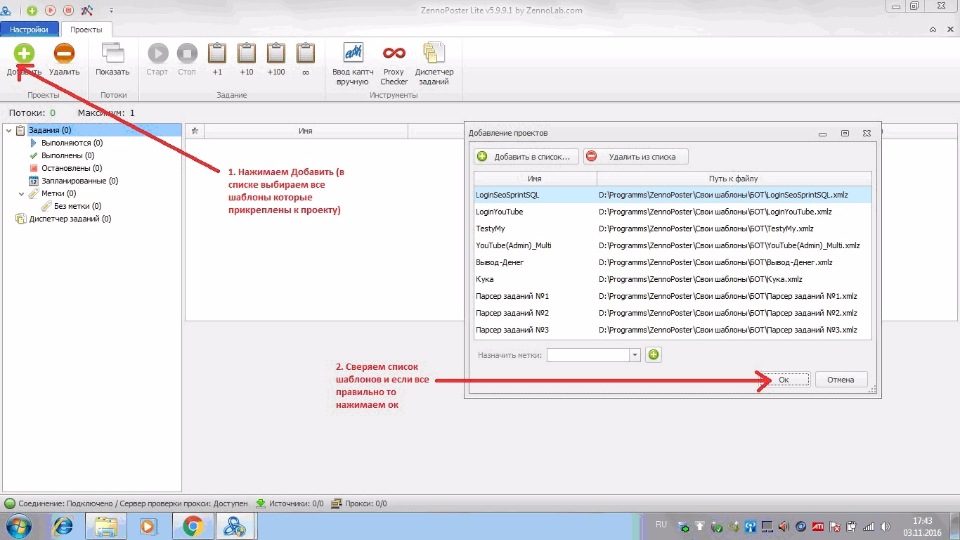Select Выполняются (0) tree item
This screenshot has width=960, height=540.
(72, 143)
